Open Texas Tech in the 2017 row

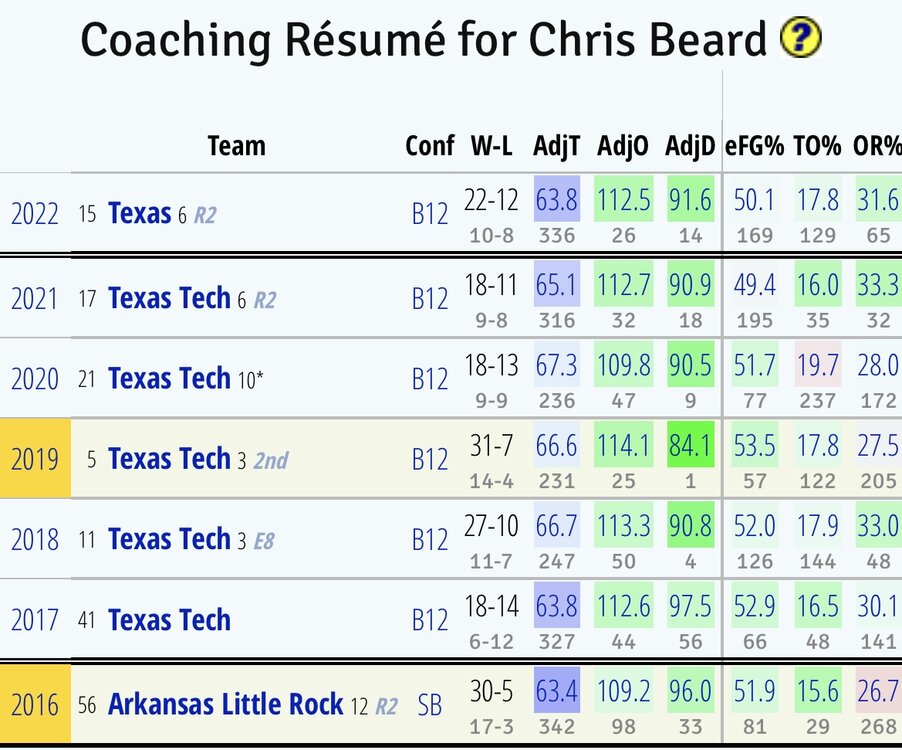(169, 620)
